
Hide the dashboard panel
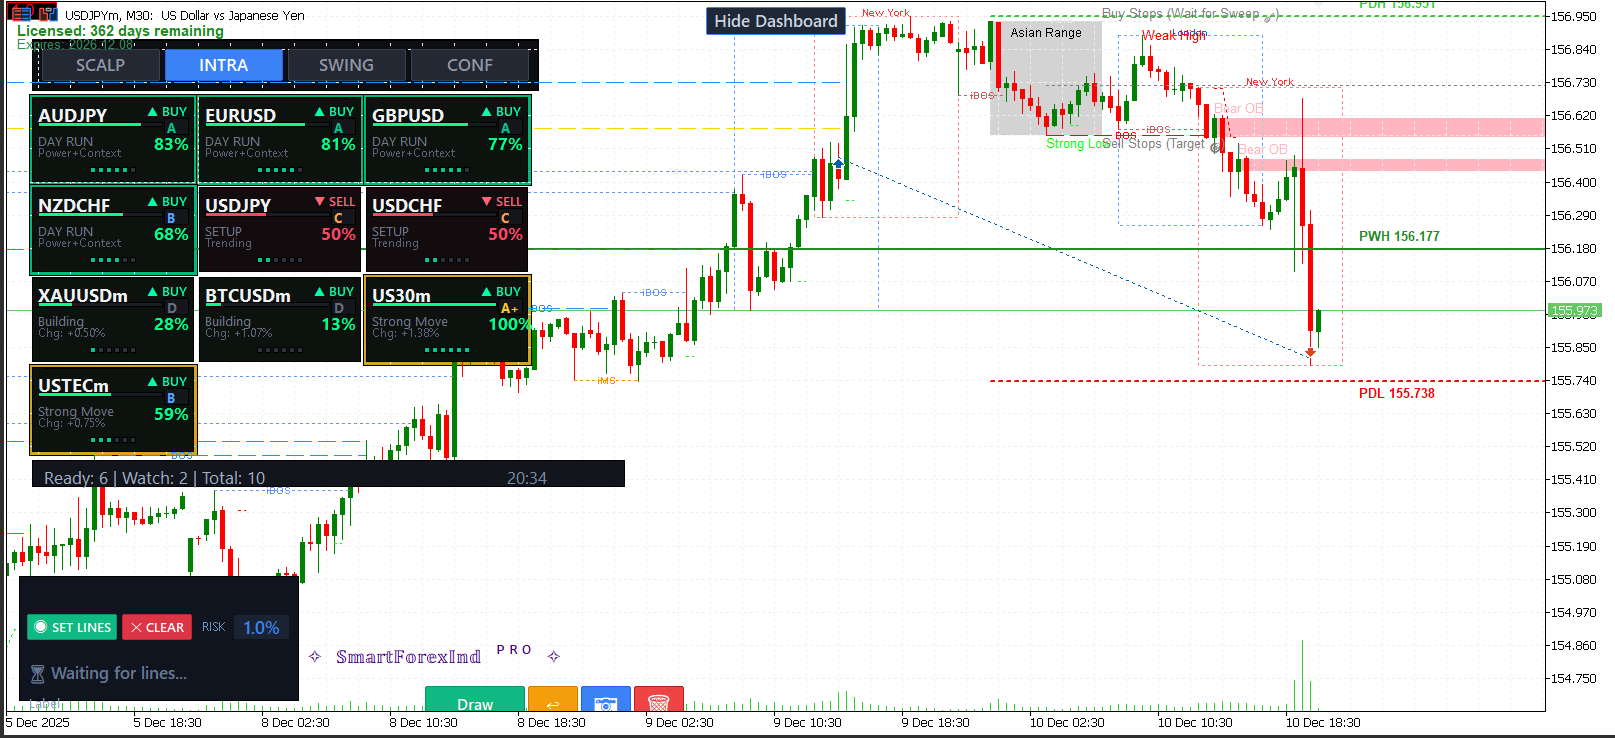(x=775, y=21)
